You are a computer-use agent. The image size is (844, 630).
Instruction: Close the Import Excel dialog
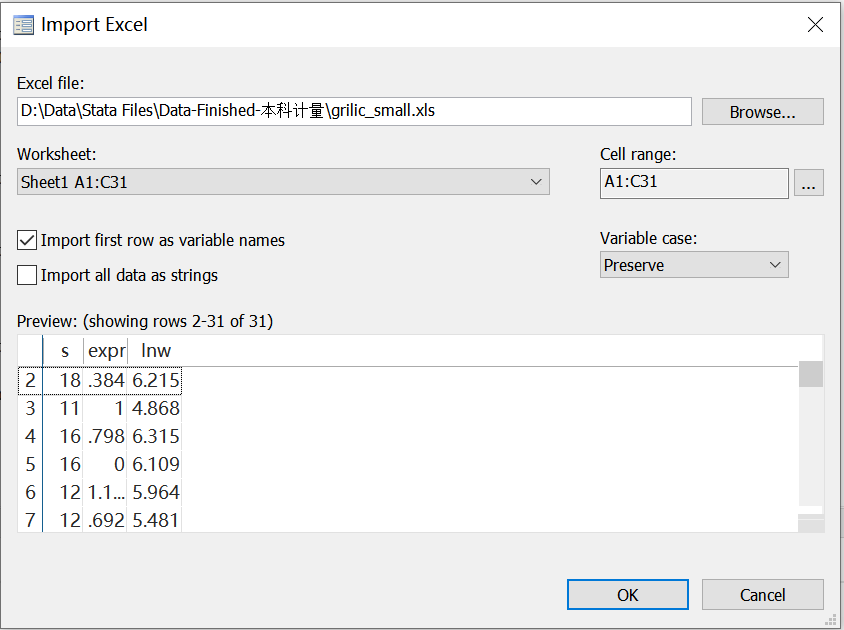coord(815,24)
